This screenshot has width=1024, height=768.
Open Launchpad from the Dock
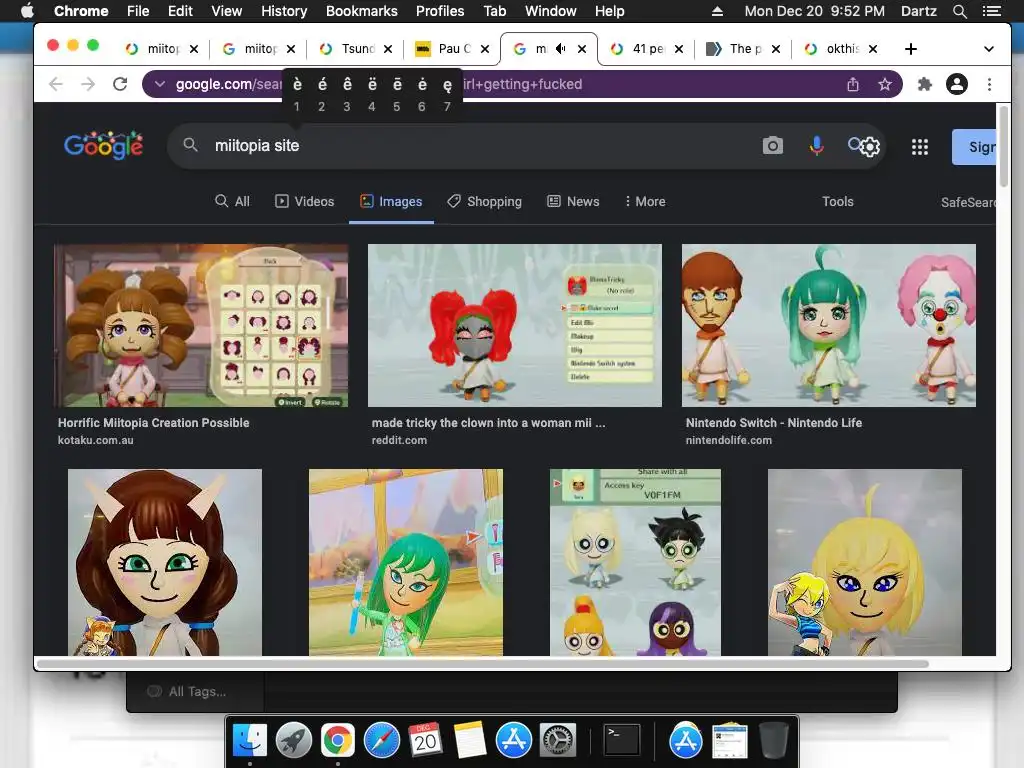click(x=293, y=741)
